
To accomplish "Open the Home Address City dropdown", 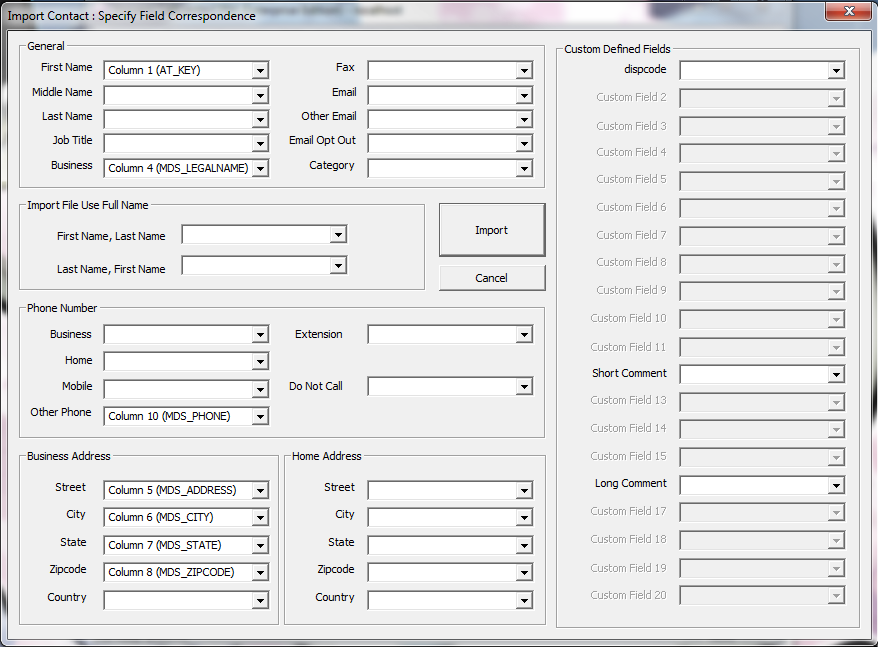I will coord(524,517).
